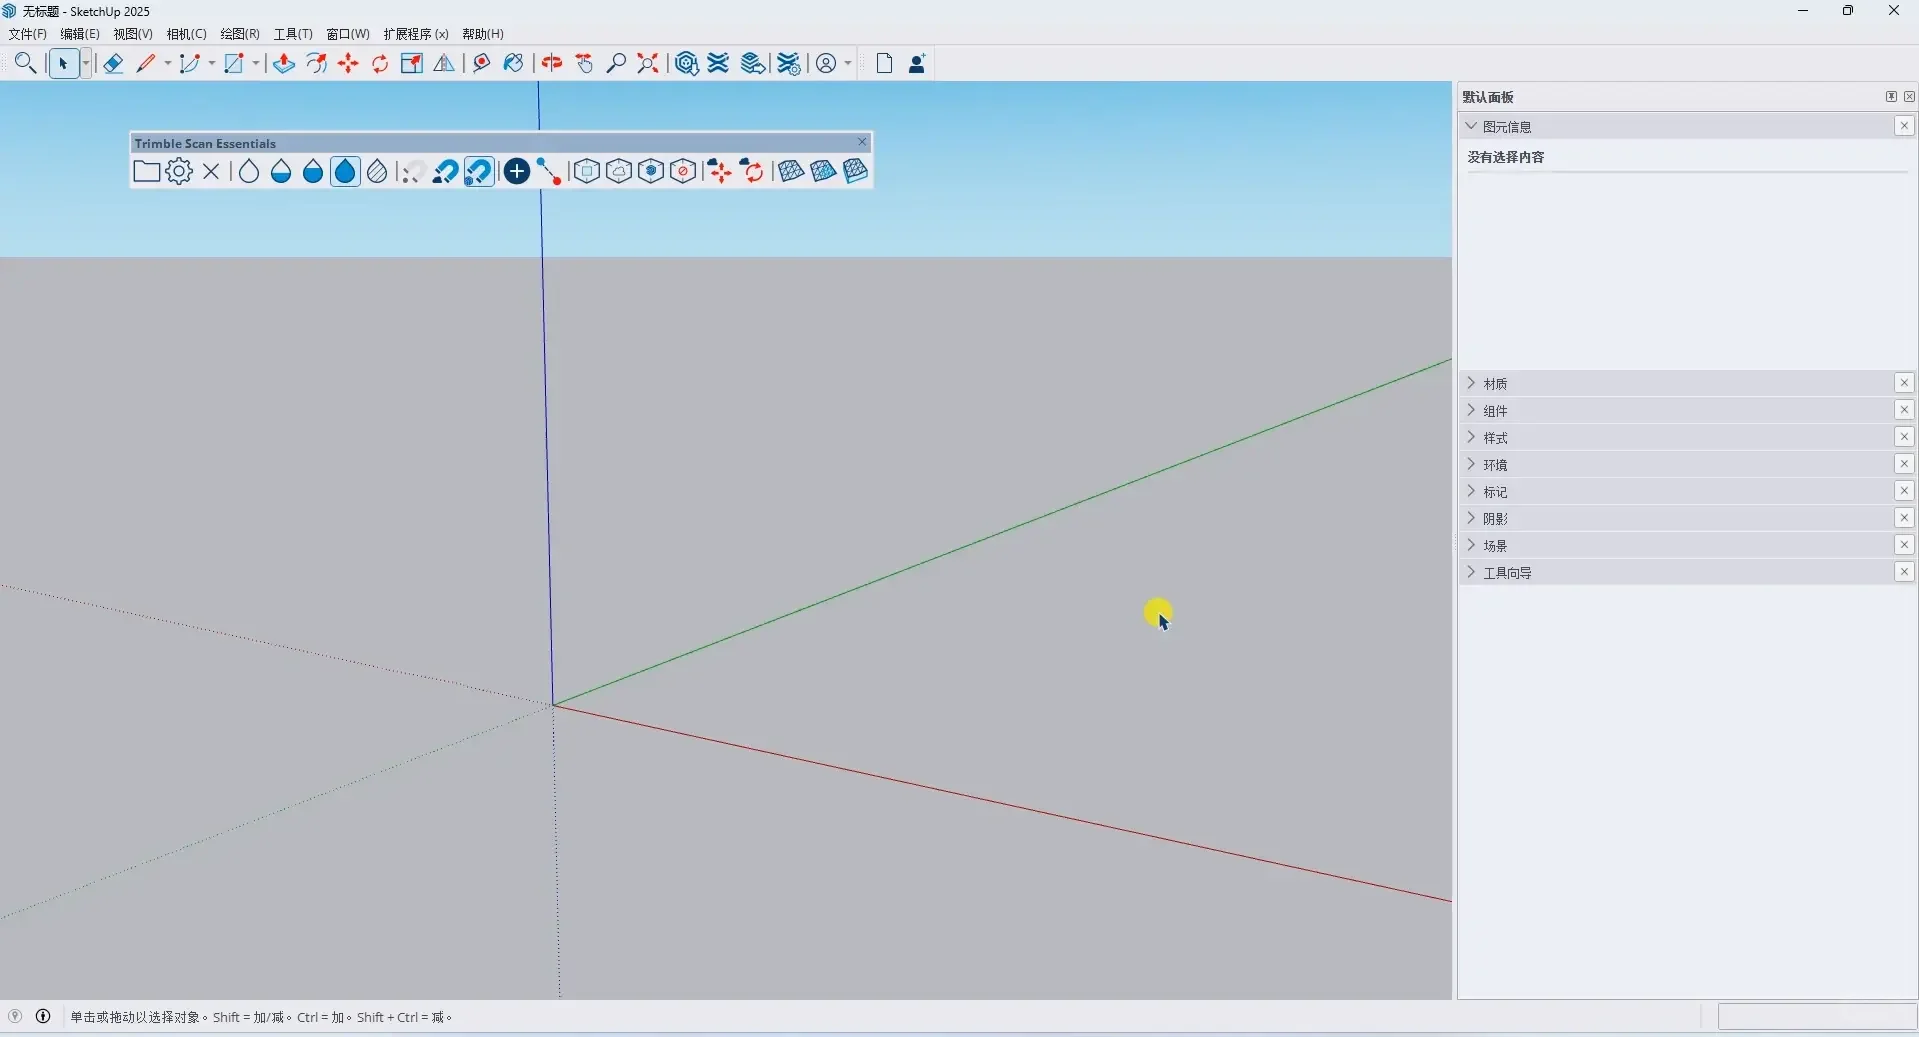Image resolution: width=1919 pixels, height=1037 pixels.
Task: Open the 编辑(E) menu
Action: (x=80, y=34)
